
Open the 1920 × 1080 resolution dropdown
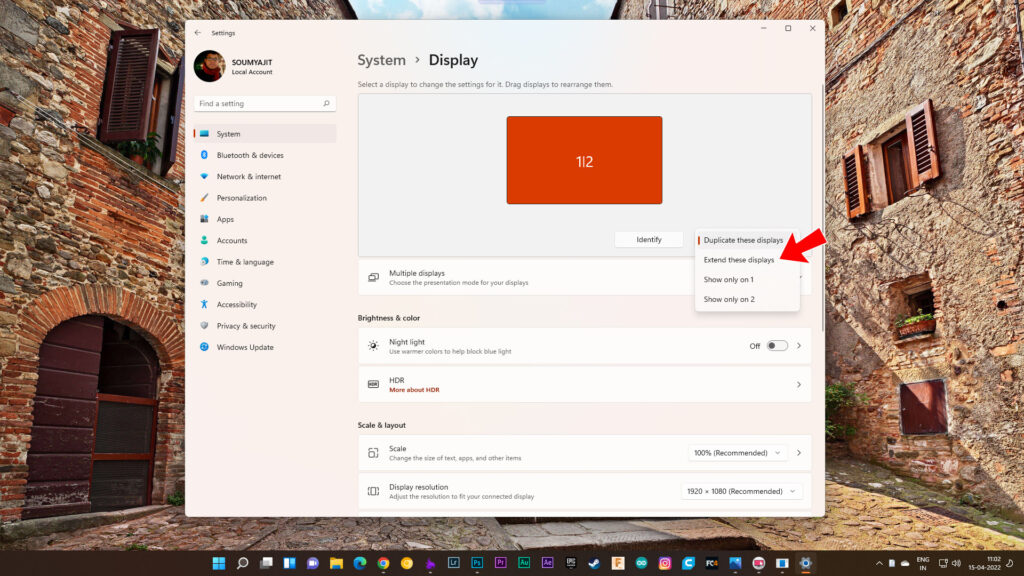click(x=741, y=491)
